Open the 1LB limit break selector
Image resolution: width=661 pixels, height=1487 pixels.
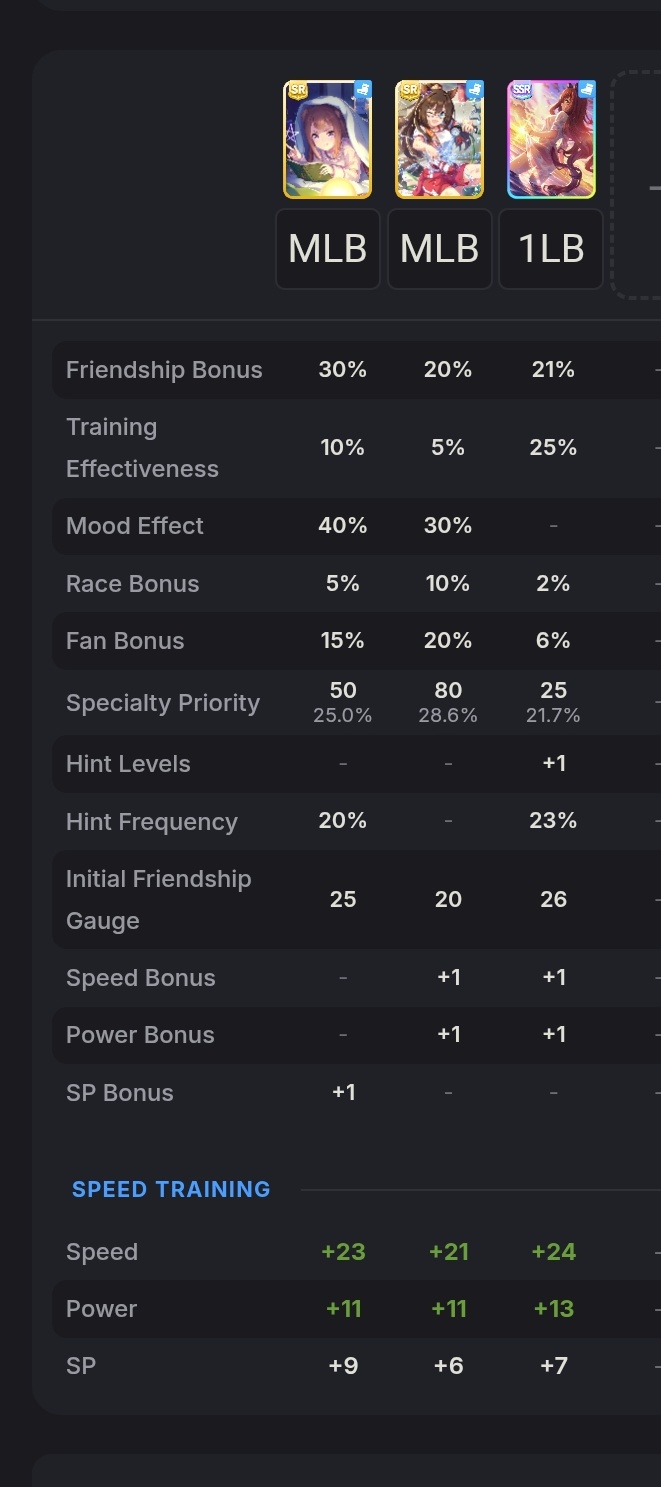pyautogui.click(x=552, y=249)
